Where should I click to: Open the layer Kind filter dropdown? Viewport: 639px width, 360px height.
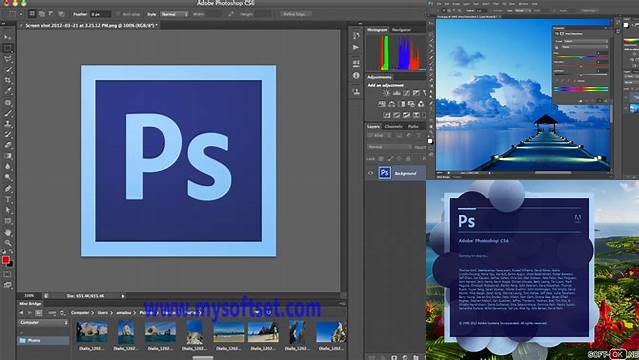[378, 136]
